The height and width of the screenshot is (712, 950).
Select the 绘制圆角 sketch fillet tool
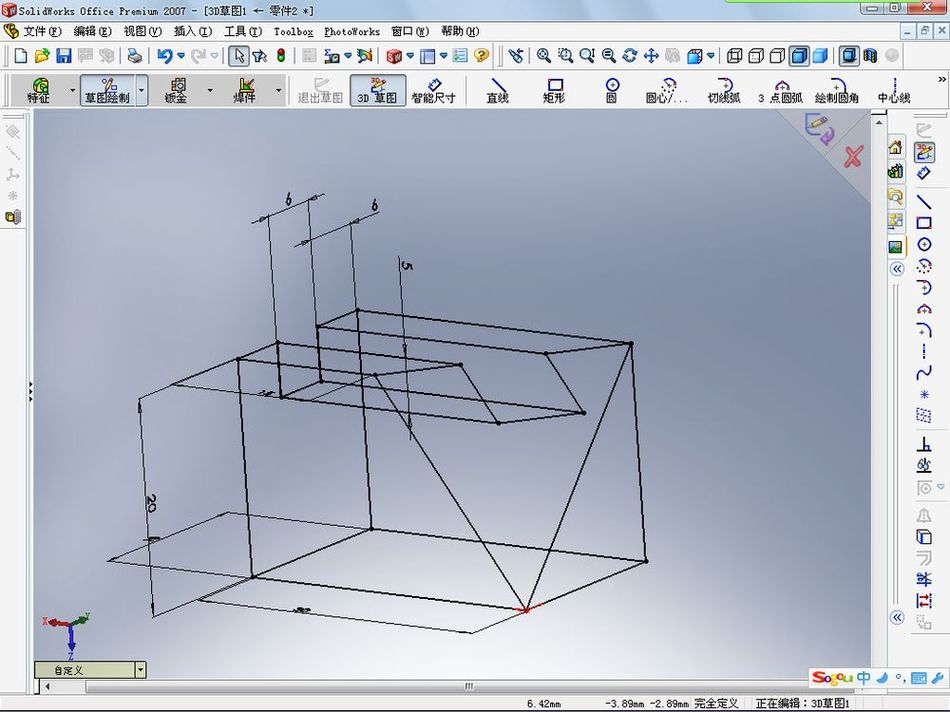point(837,90)
